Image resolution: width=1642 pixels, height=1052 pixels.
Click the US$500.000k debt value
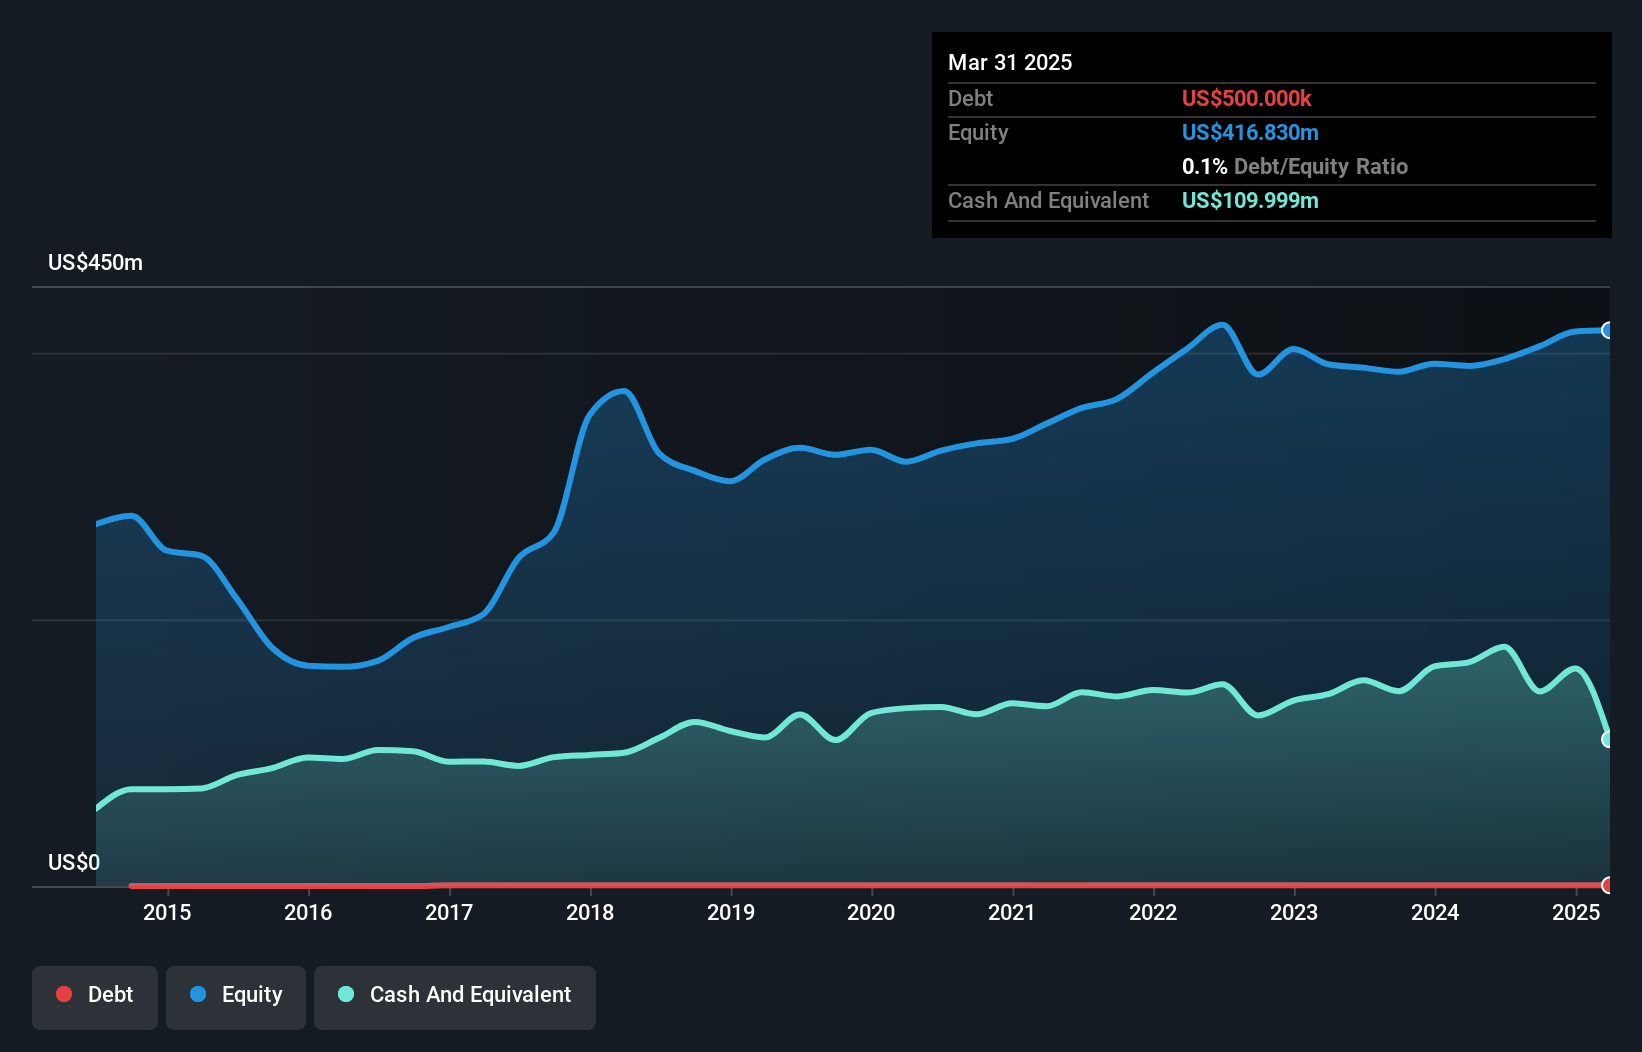point(1247,98)
